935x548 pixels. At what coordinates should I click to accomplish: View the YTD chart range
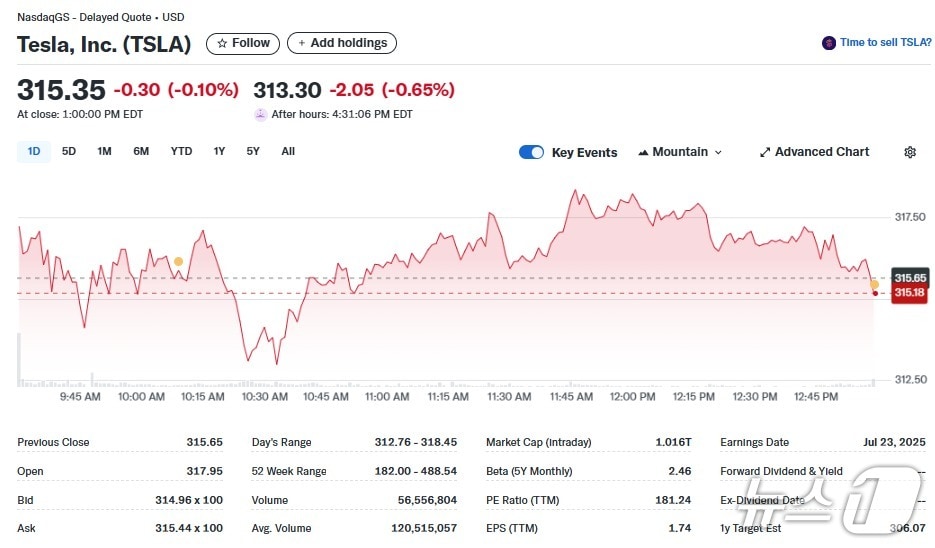pos(181,152)
